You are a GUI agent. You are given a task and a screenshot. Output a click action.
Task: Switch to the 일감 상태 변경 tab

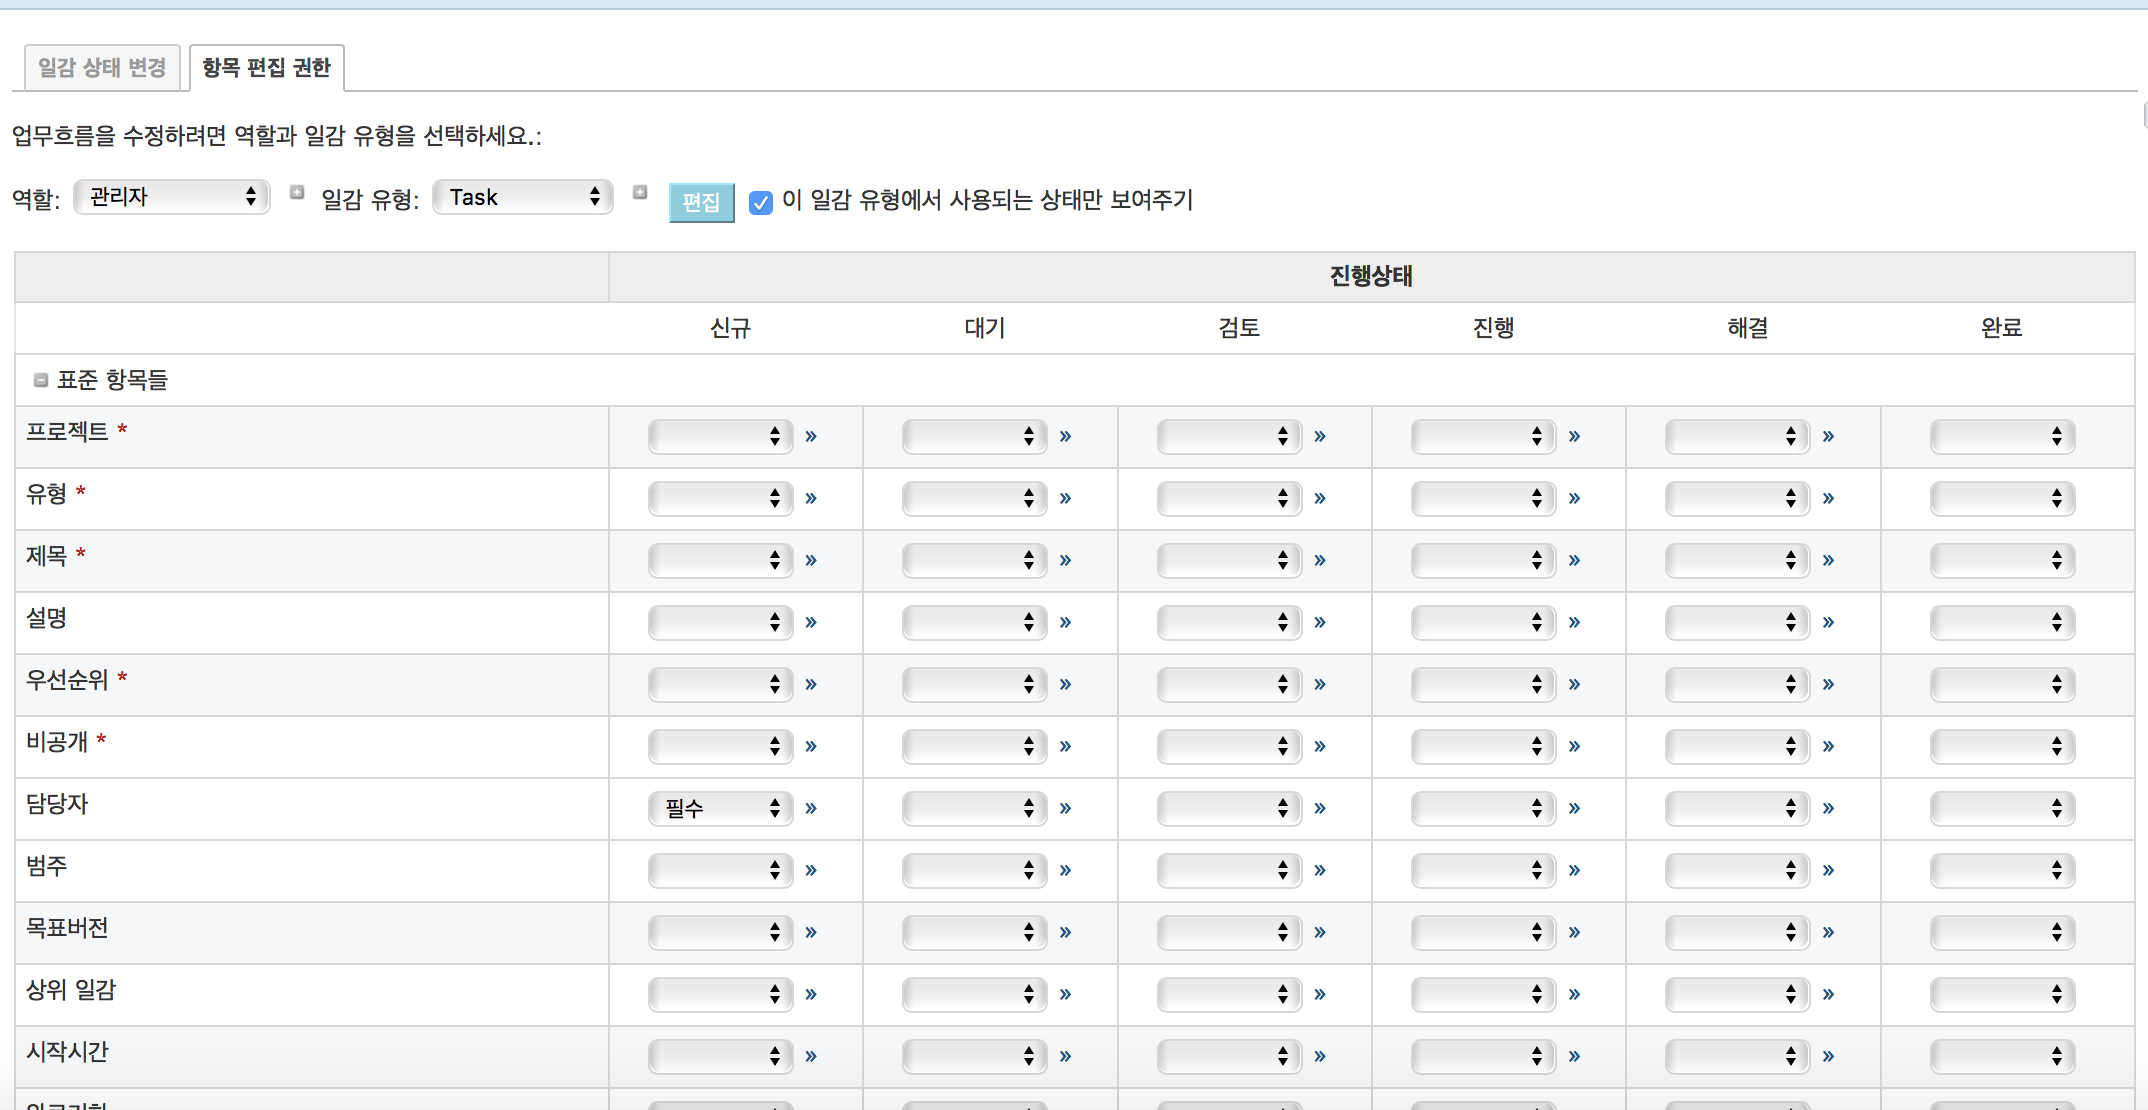[102, 68]
